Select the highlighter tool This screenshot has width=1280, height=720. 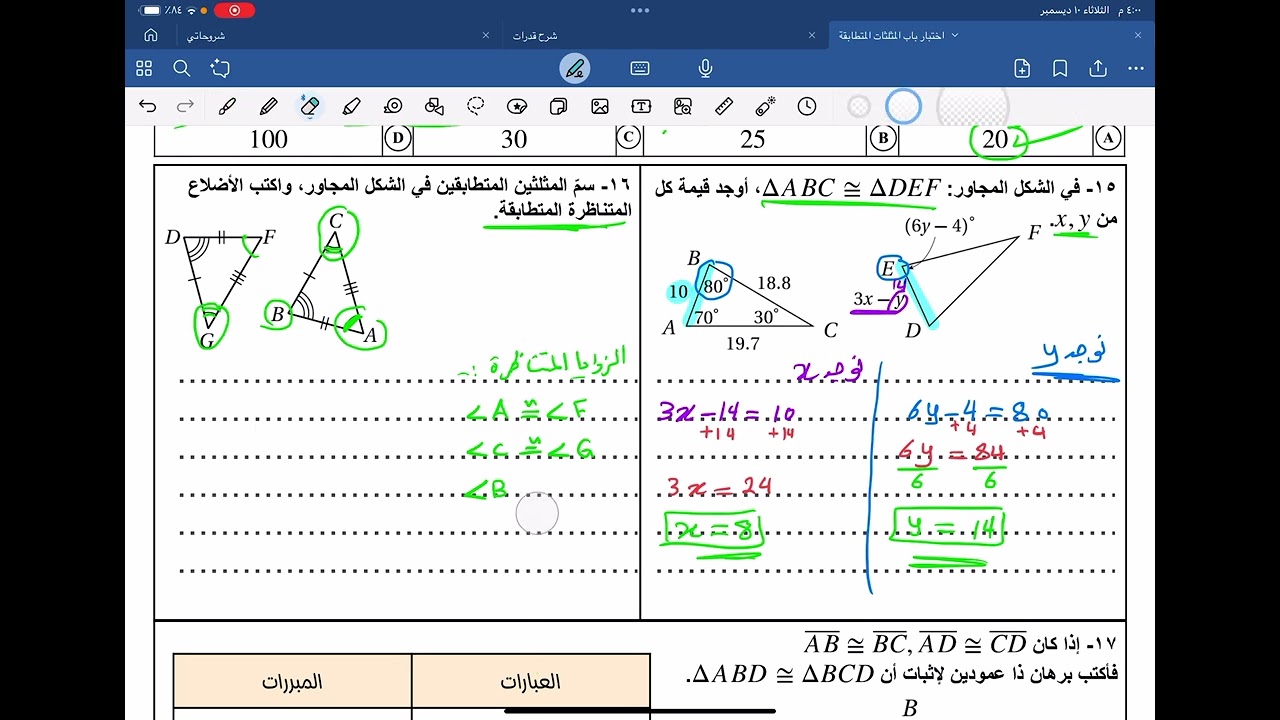pos(351,106)
